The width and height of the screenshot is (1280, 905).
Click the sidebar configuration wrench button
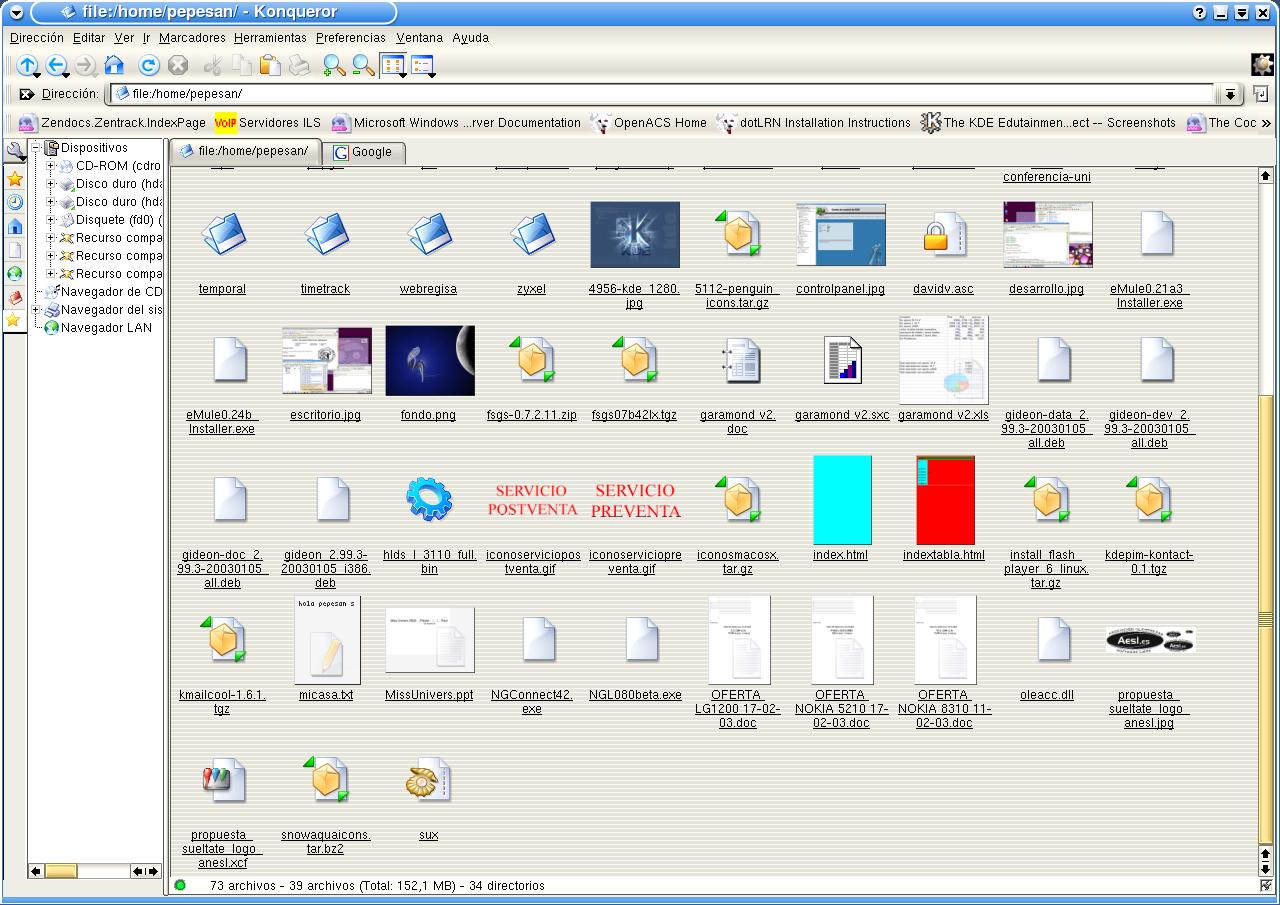[x=15, y=152]
